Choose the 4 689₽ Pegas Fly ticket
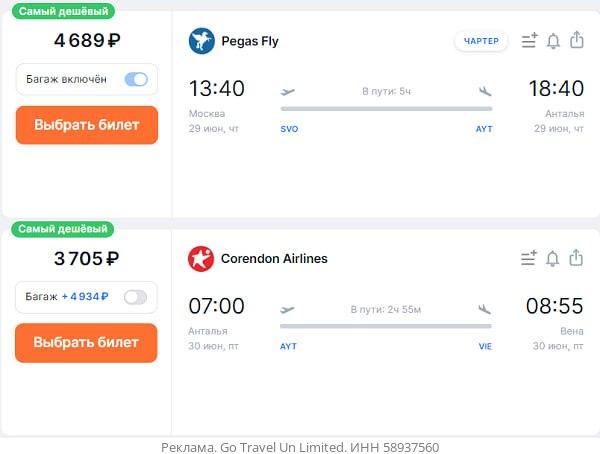This screenshot has height=454, width=600. click(87, 125)
